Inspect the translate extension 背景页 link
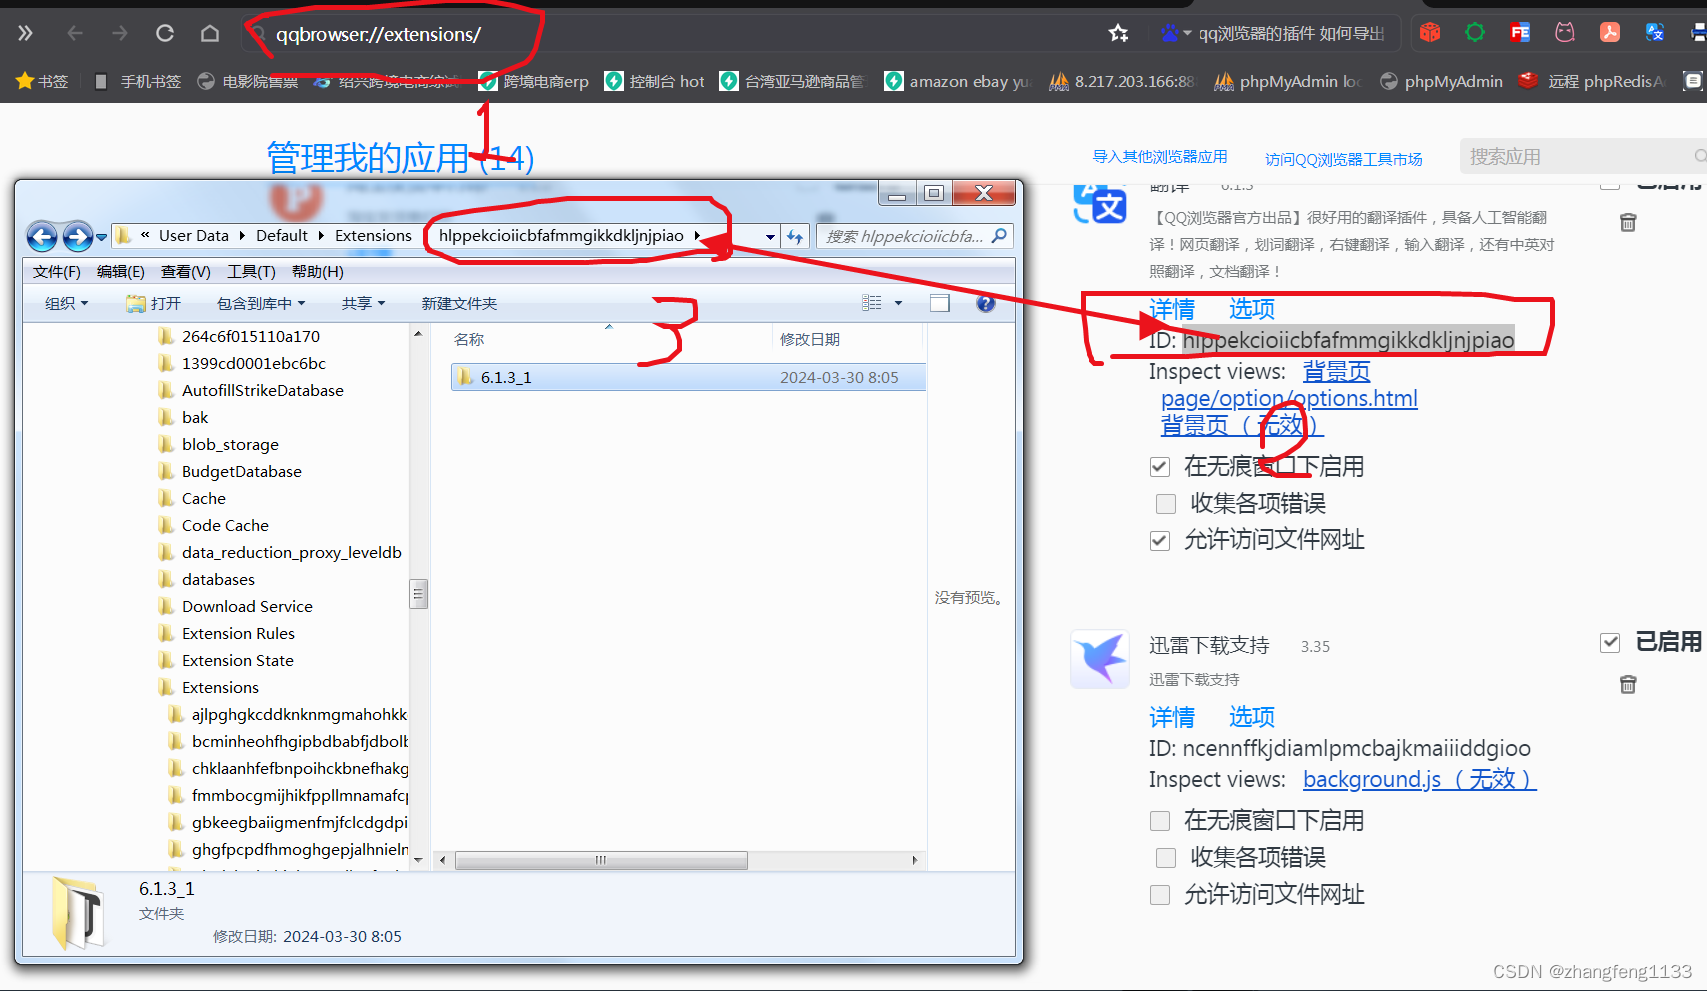The image size is (1707, 991). point(1336,372)
